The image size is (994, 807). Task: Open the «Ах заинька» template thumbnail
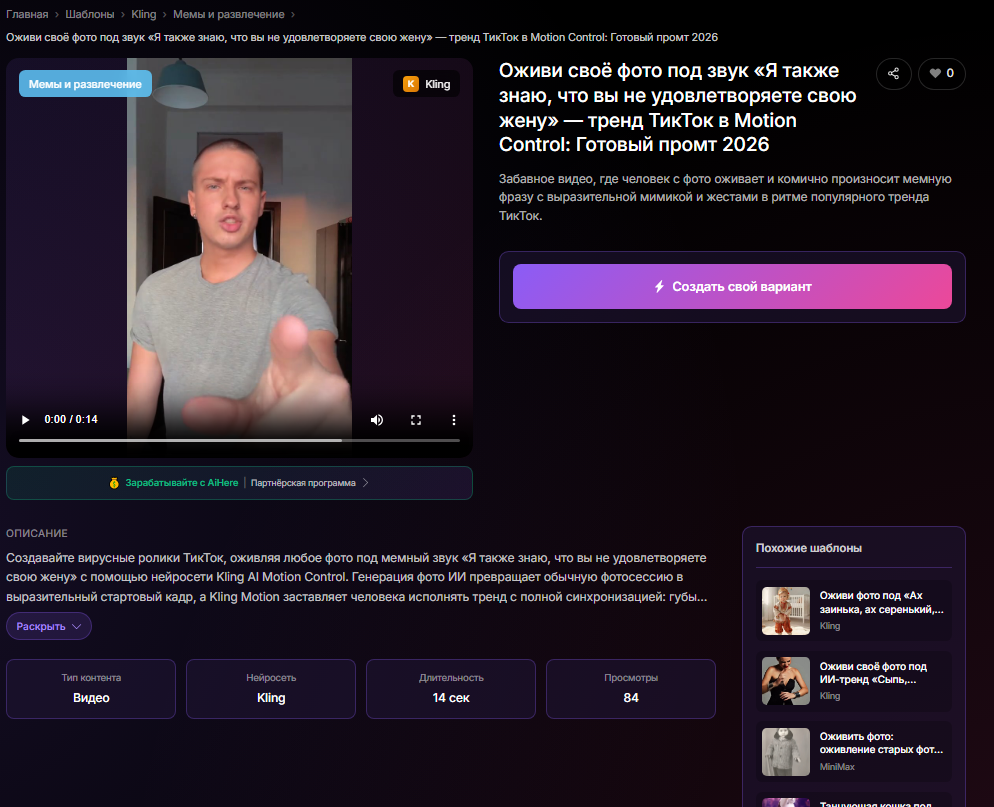coord(785,611)
